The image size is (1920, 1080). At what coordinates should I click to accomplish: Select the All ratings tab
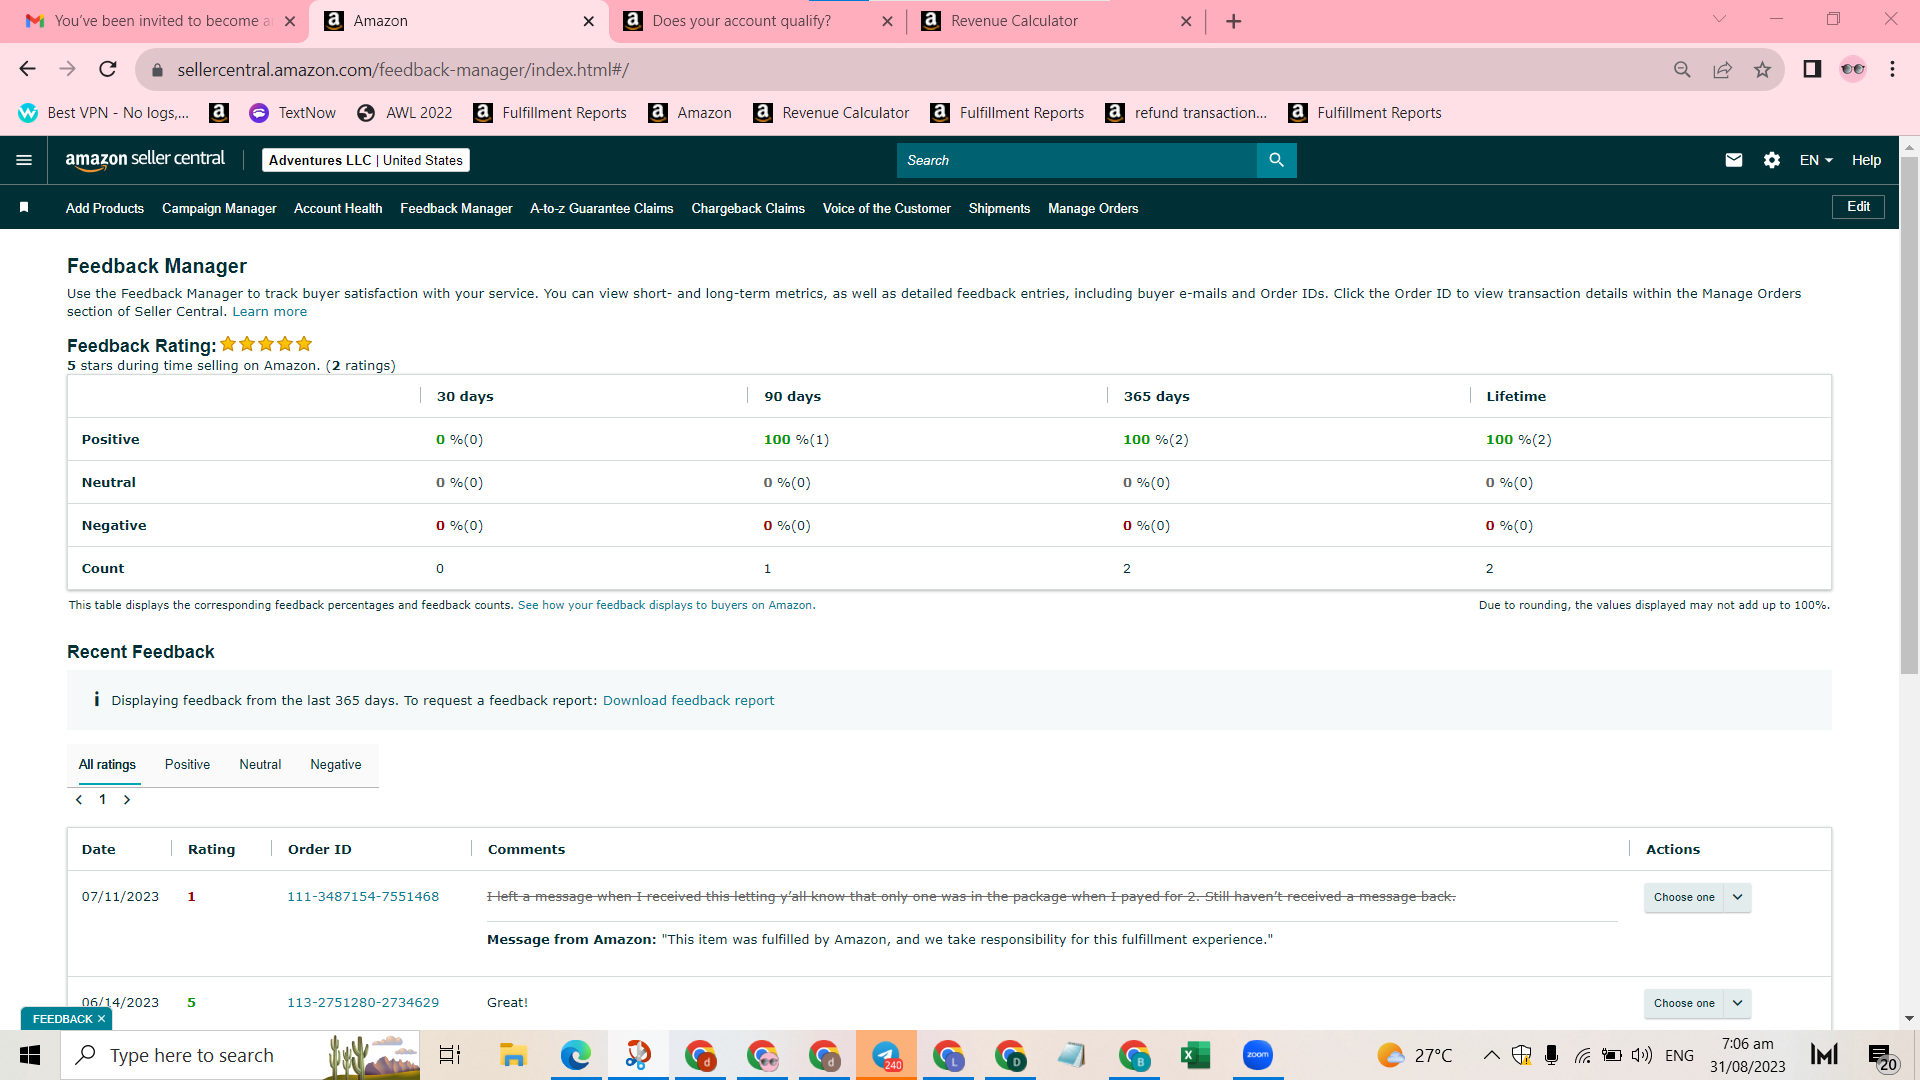pos(107,764)
